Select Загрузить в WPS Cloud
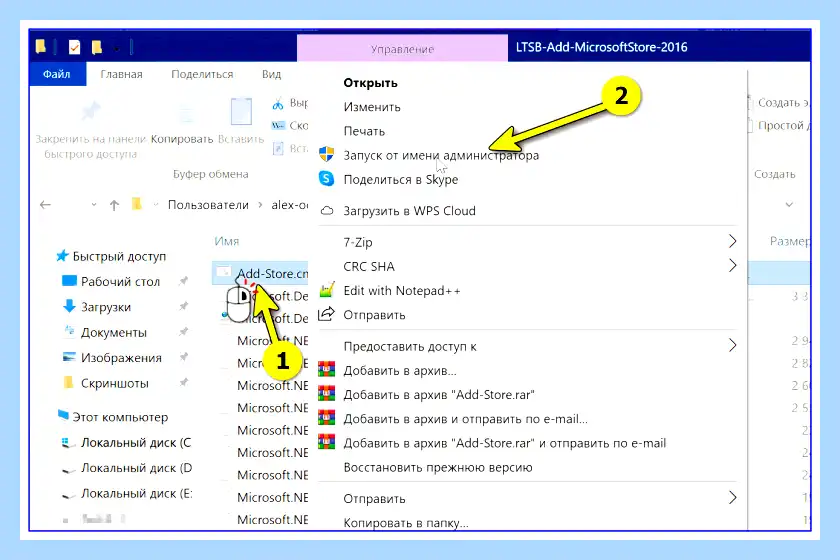Screen dimensions: 840x560 click(x=409, y=211)
